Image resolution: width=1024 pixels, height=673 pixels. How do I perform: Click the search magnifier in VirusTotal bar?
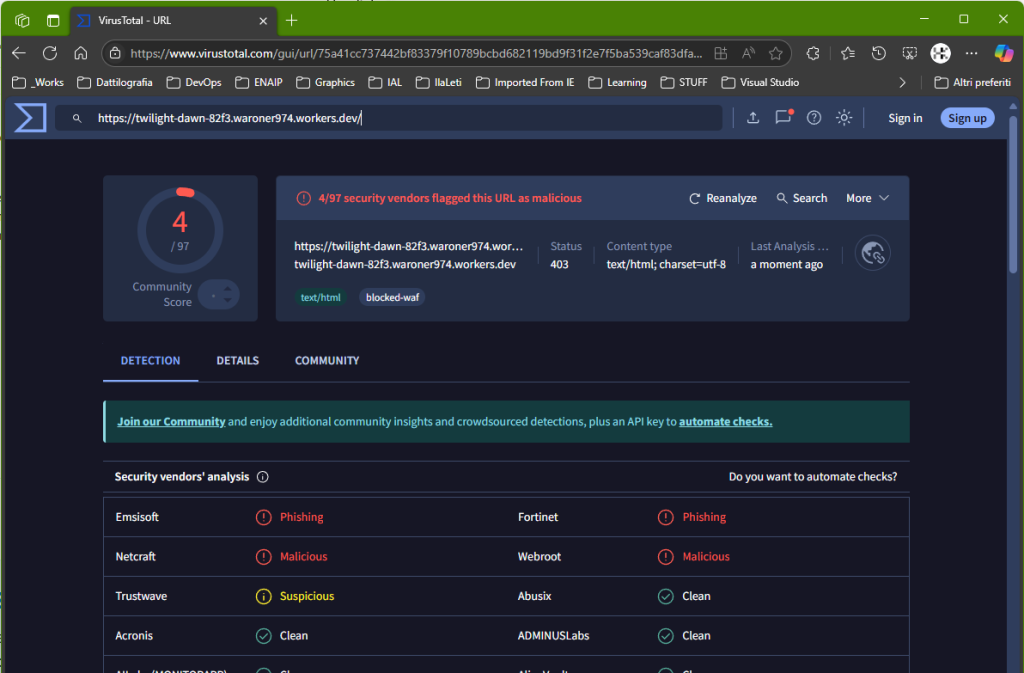tap(77, 118)
